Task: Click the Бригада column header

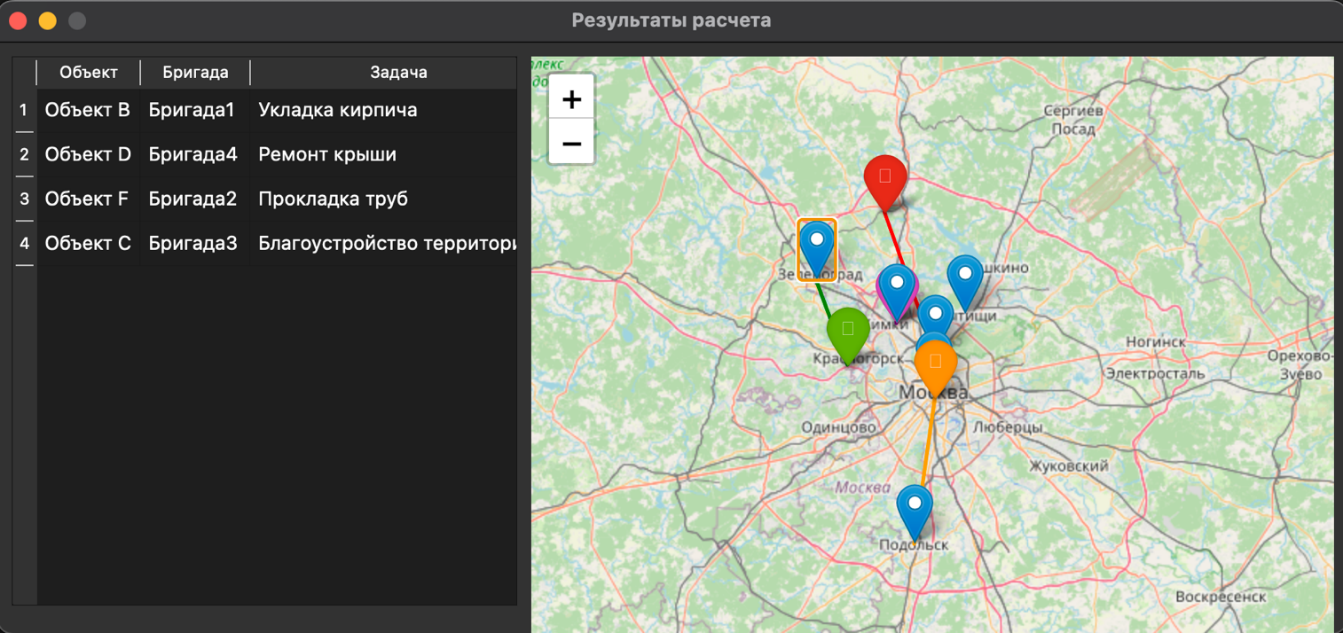Action: click(x=195, y=72)
